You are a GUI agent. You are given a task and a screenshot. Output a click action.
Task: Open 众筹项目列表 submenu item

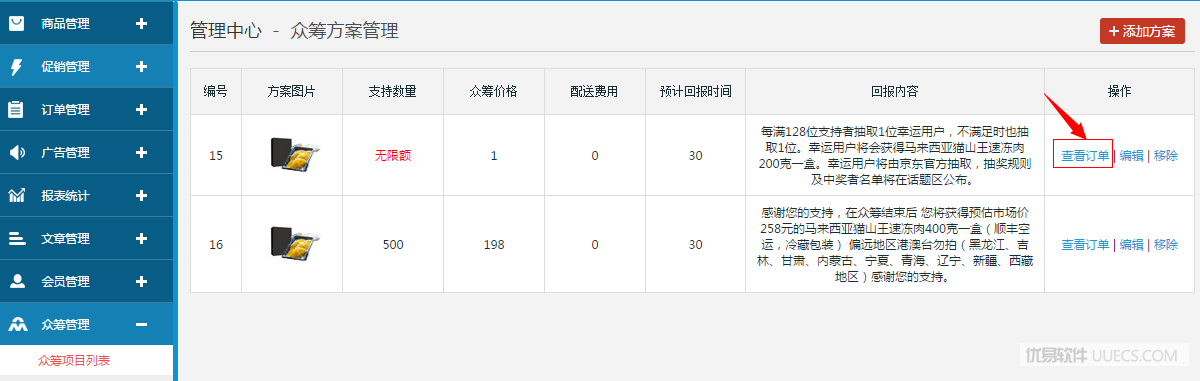click(x=74, y=360)
